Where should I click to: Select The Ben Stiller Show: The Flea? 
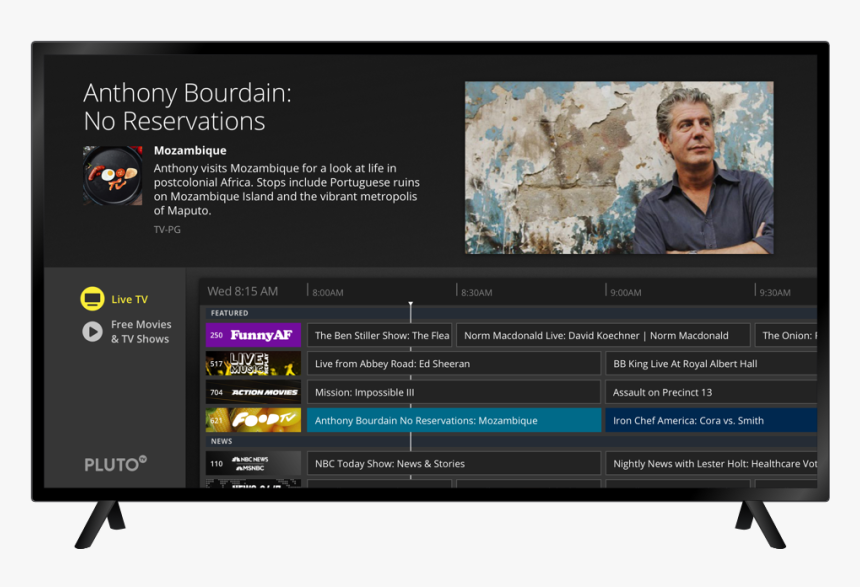380,335
